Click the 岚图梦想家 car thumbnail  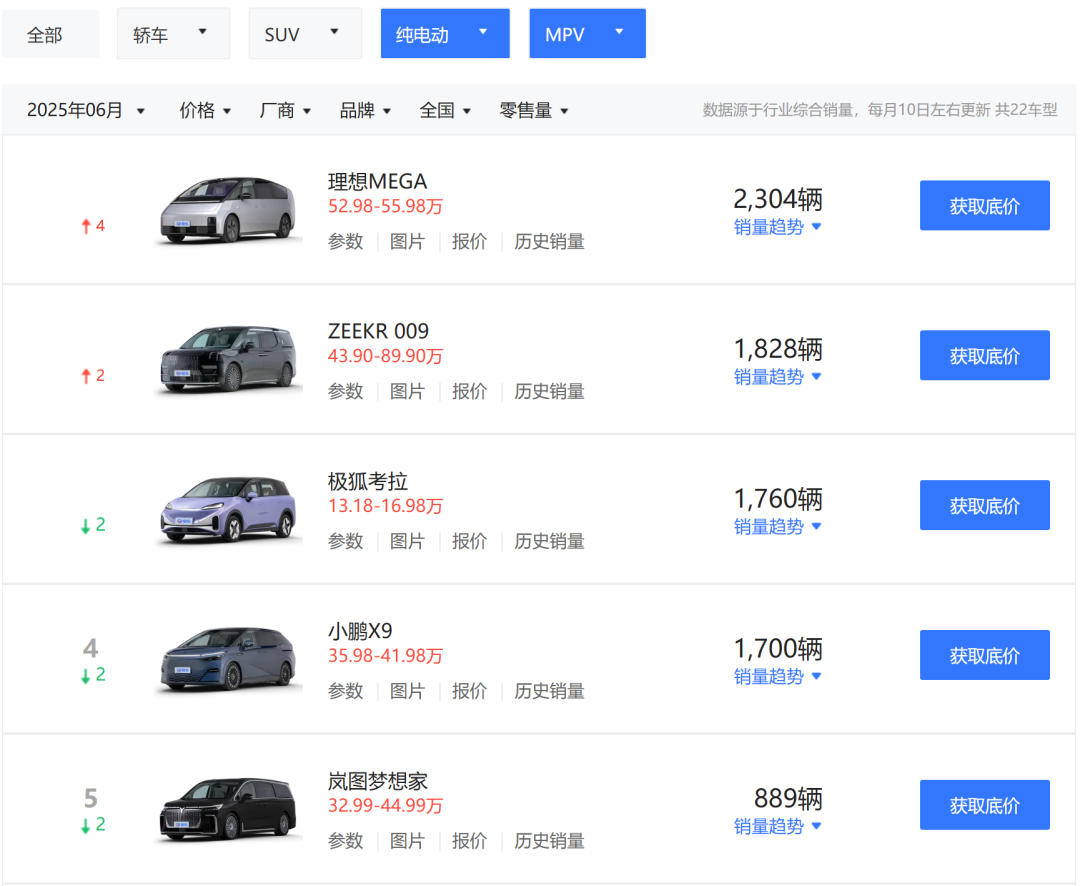[x=229, y=810]
